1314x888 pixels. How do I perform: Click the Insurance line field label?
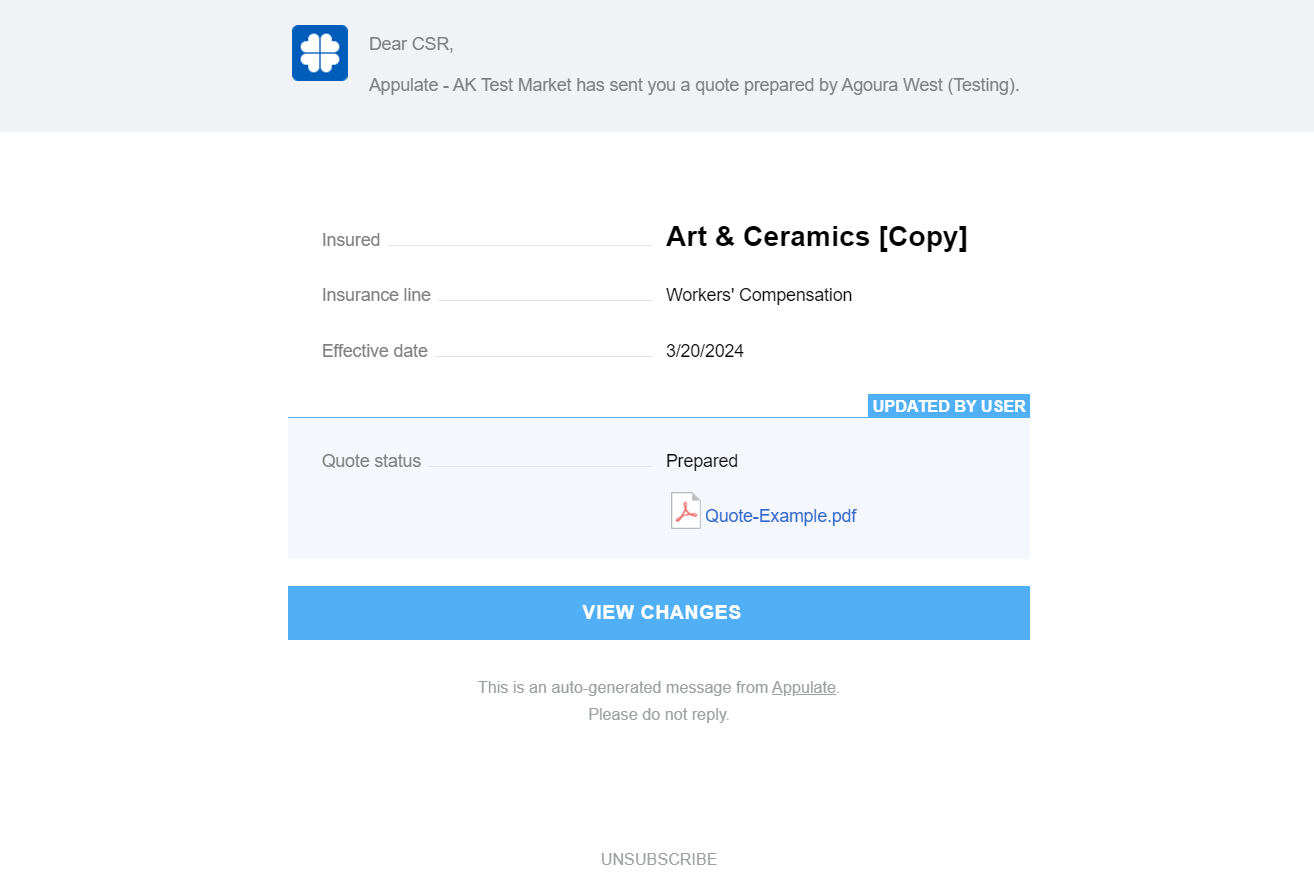click(376, 295)
